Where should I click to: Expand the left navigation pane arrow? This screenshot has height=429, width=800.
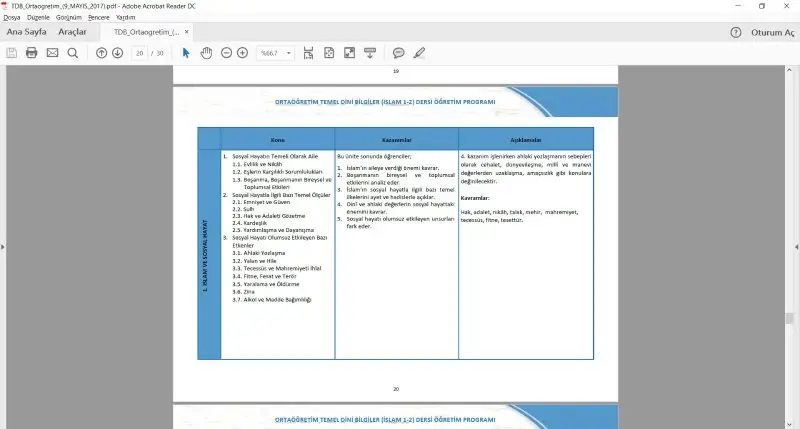(3, 247)
